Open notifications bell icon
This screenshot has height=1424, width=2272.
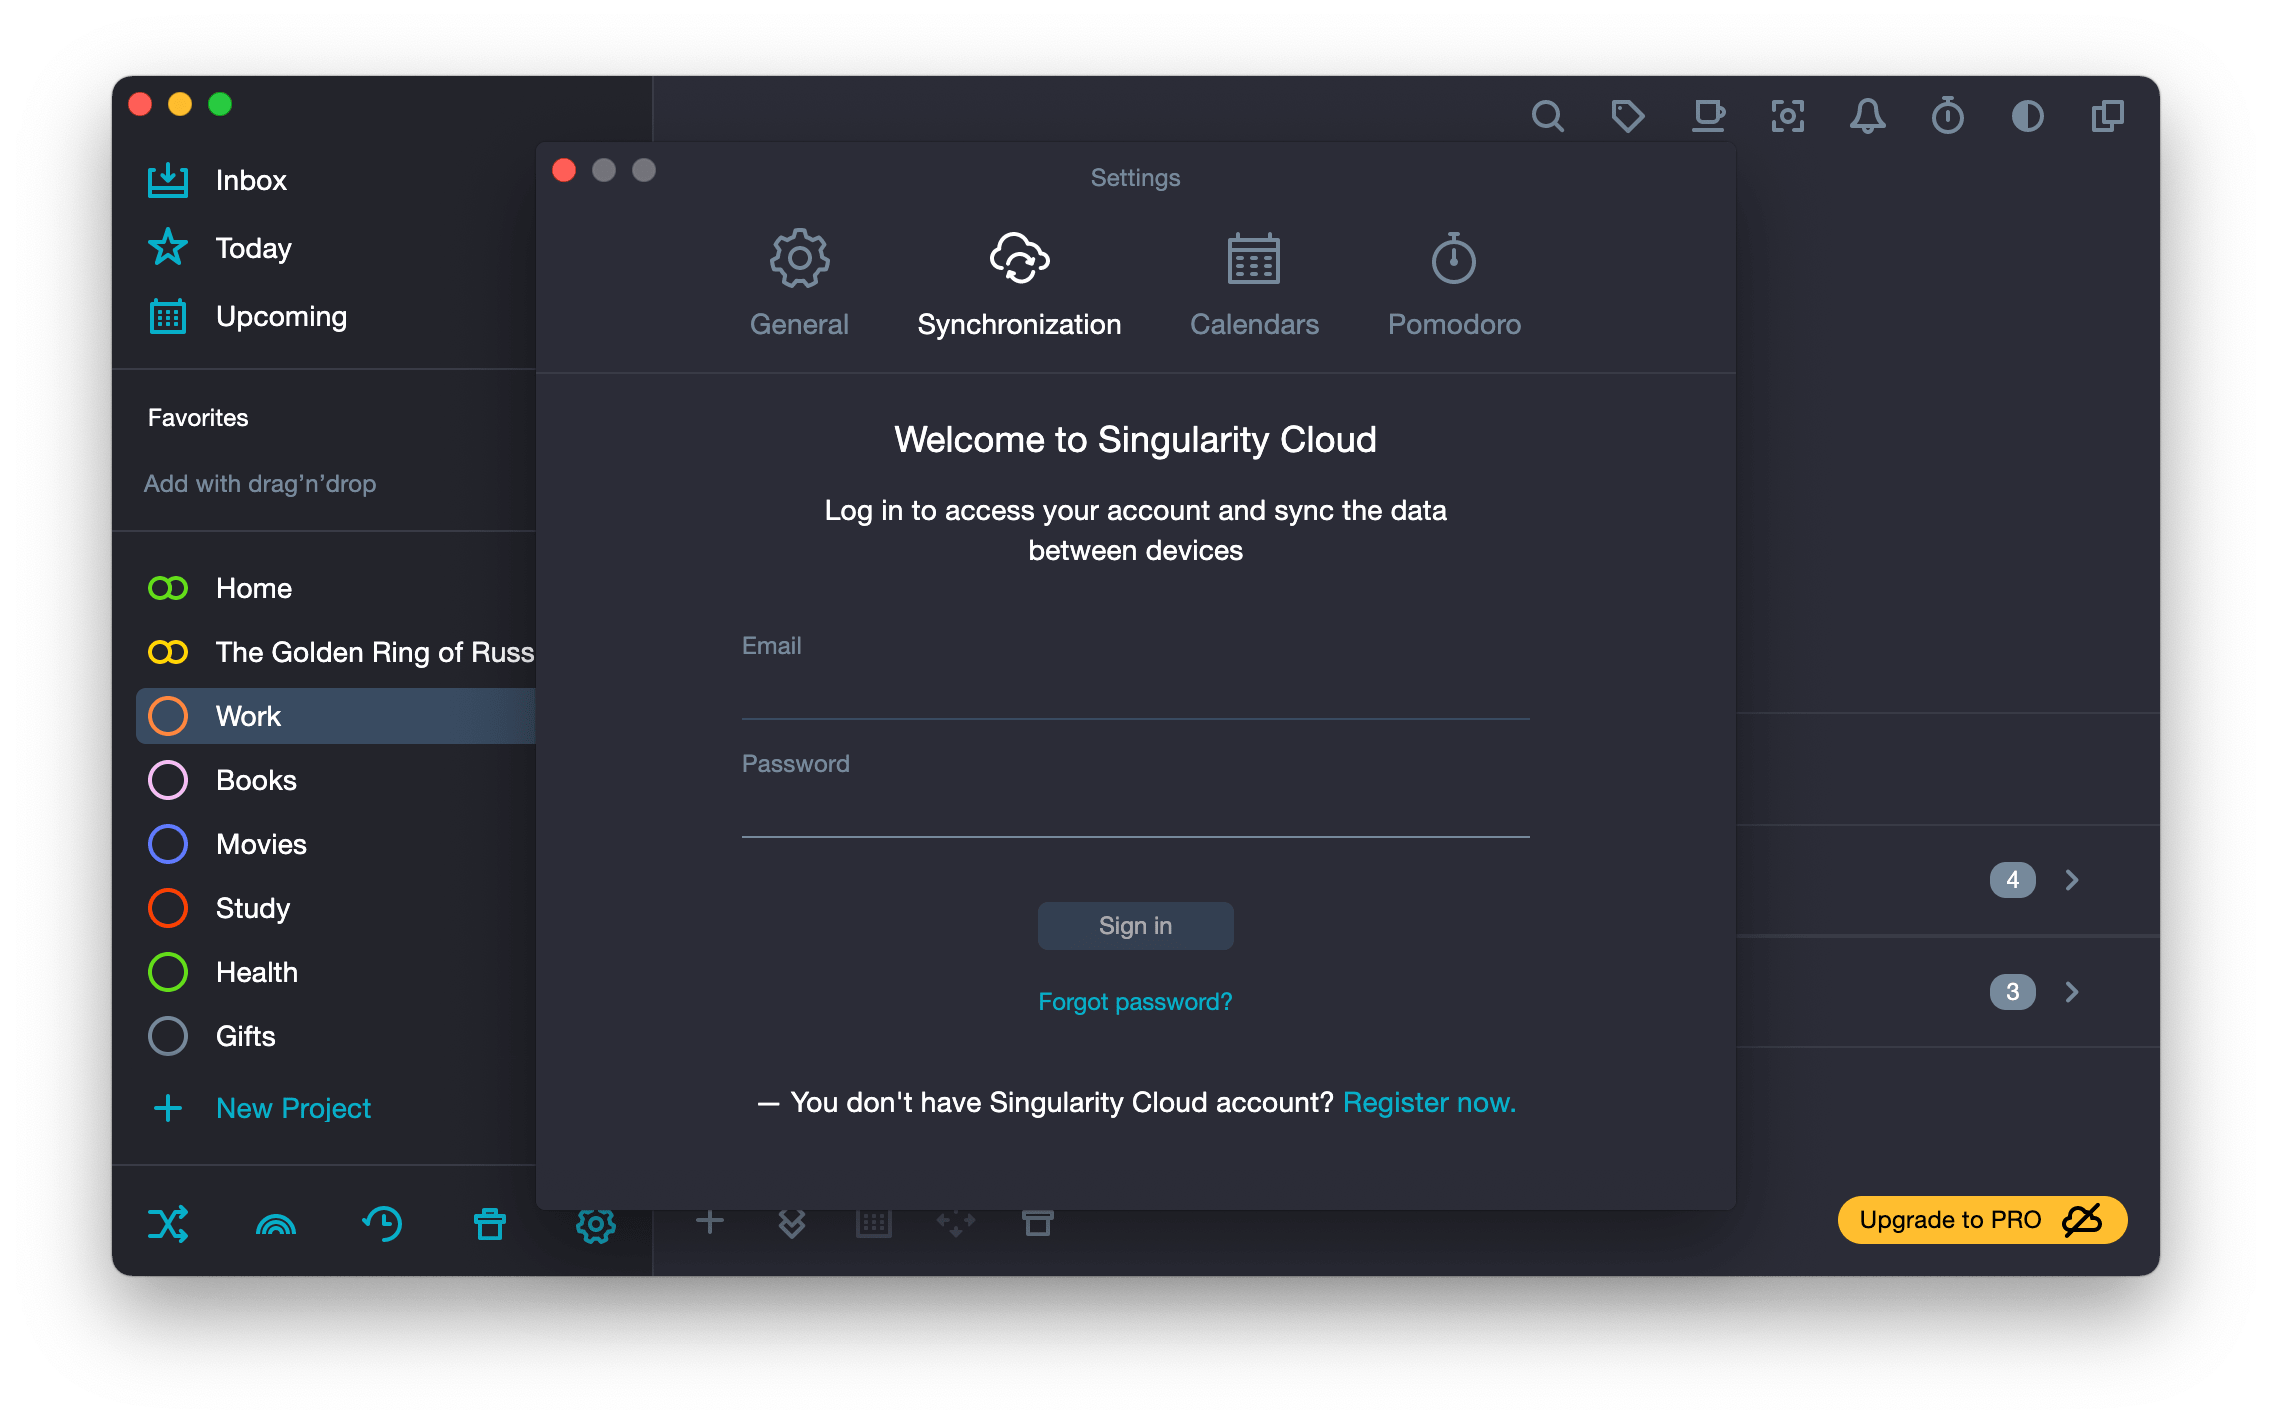point(1867,117)
